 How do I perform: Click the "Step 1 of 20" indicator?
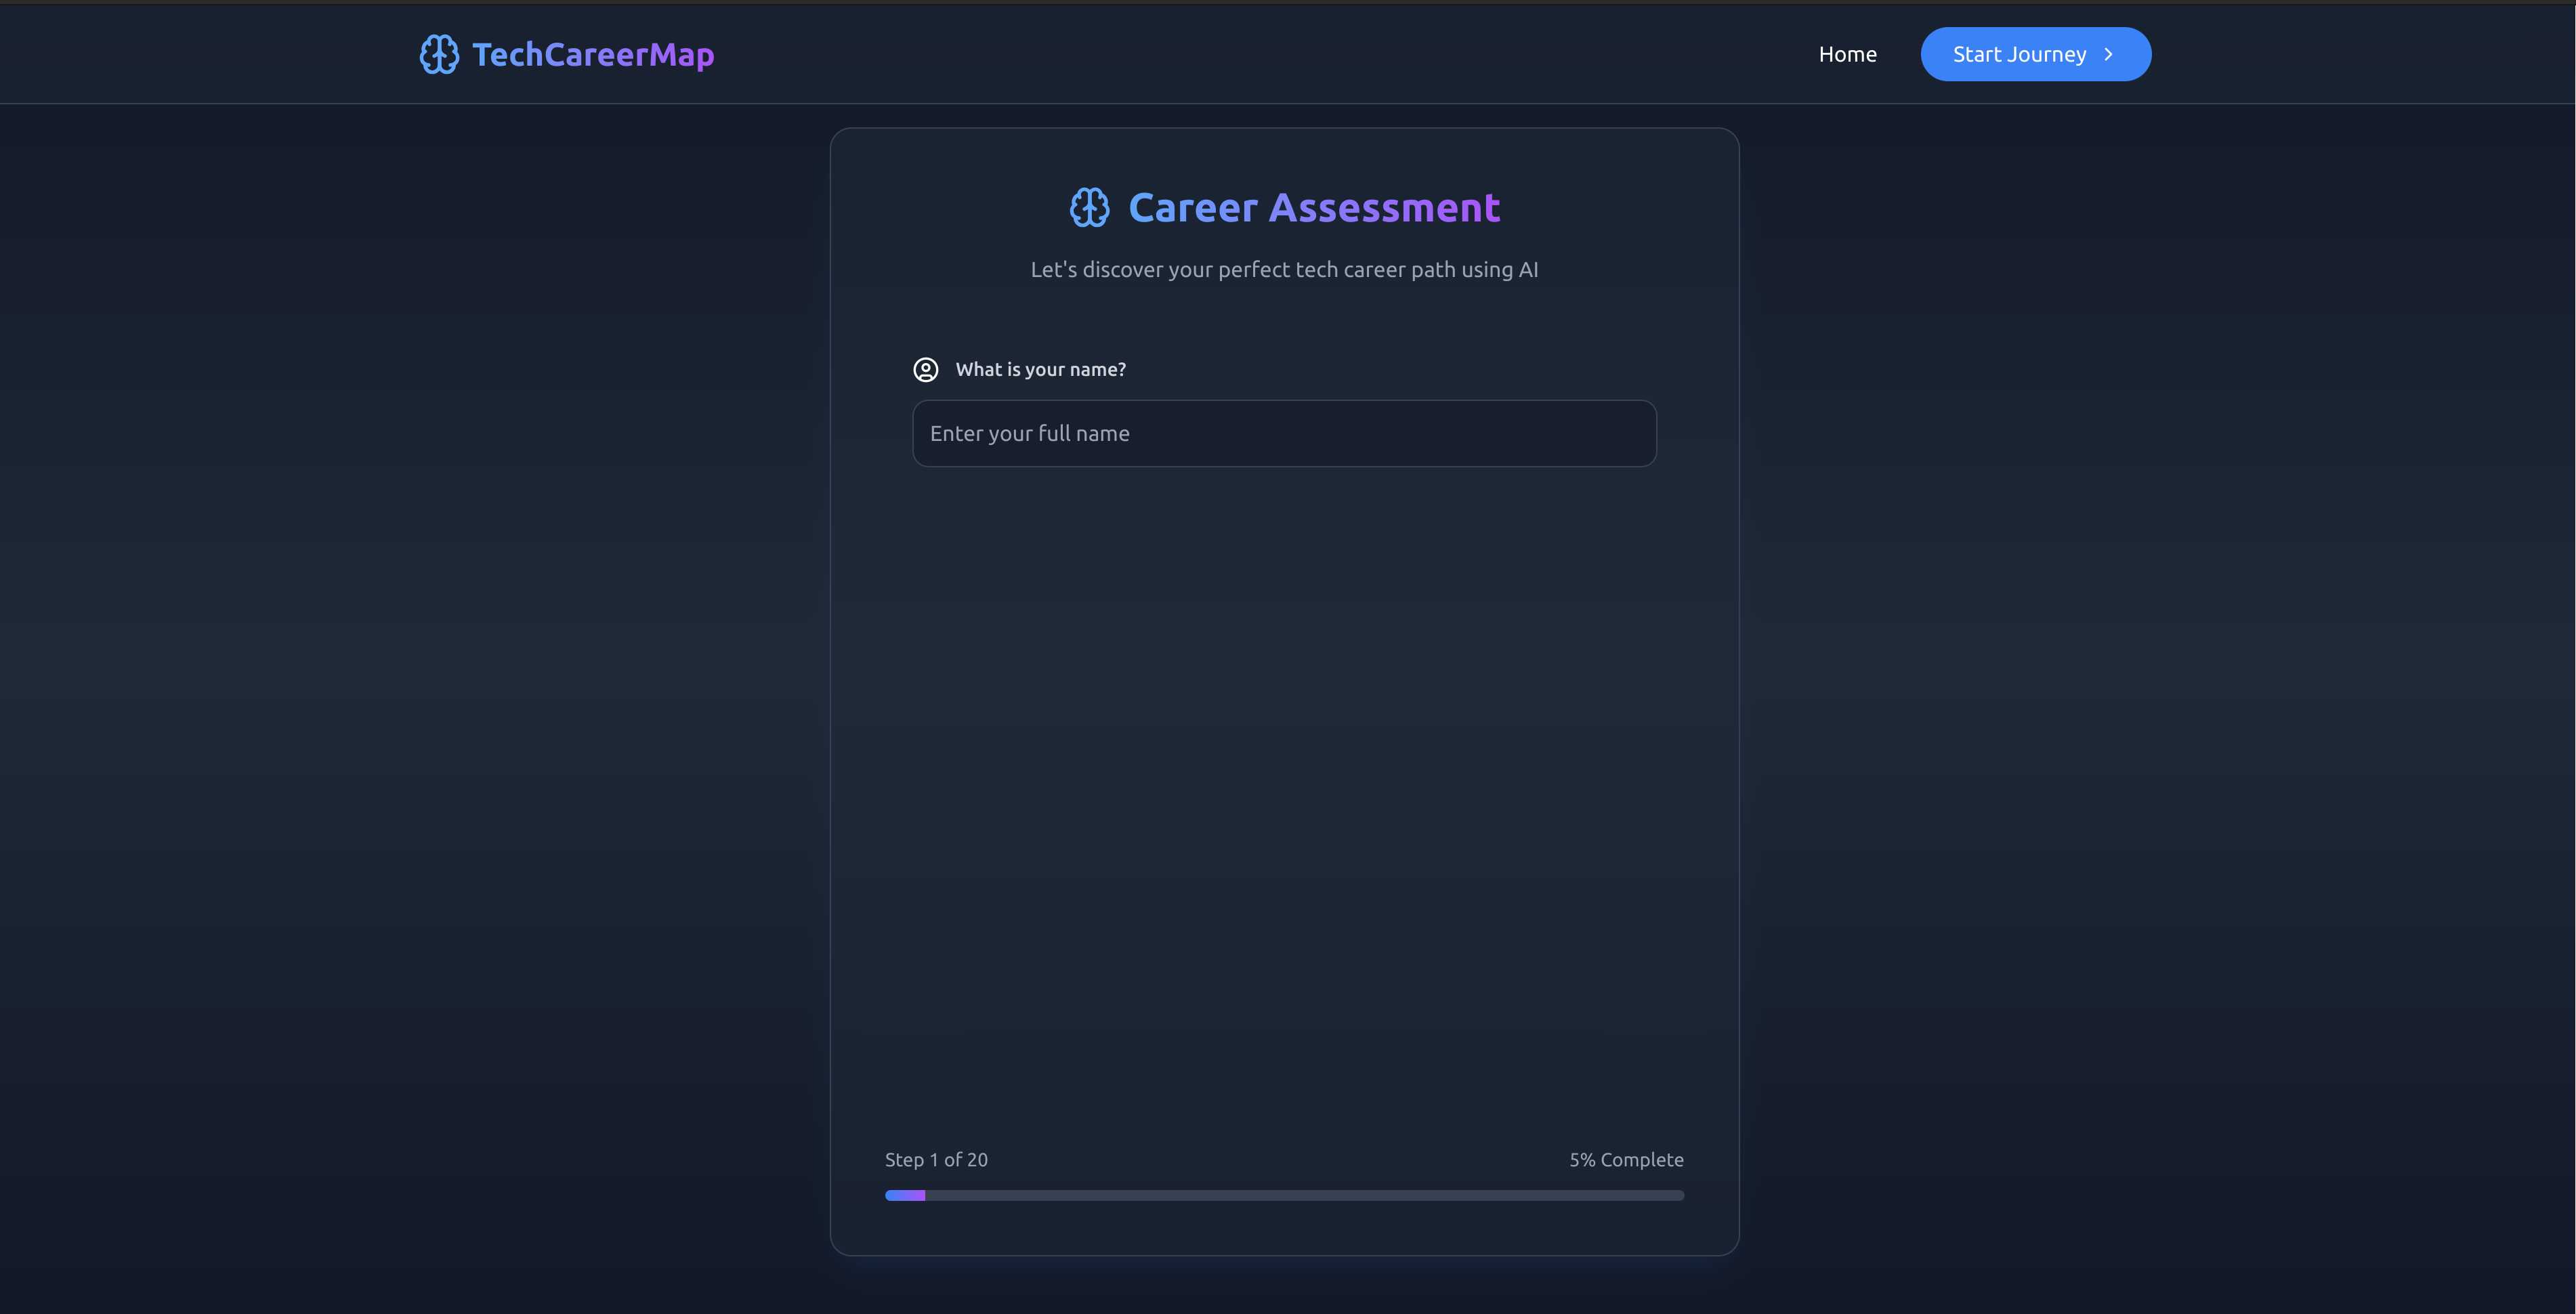pos(936,1160)
